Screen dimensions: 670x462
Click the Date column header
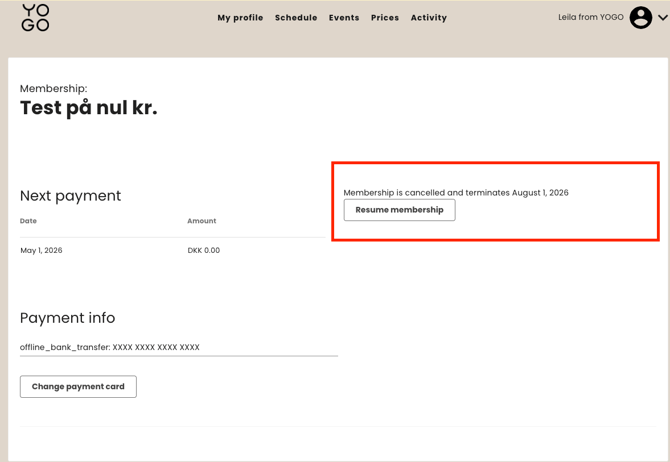[28, 221]
